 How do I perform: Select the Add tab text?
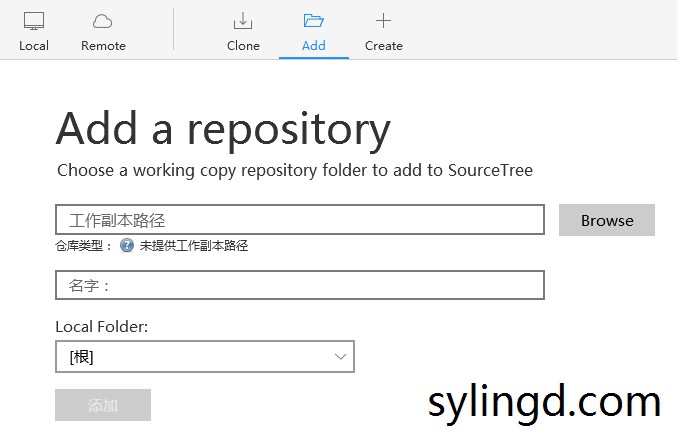coord(313,46)
